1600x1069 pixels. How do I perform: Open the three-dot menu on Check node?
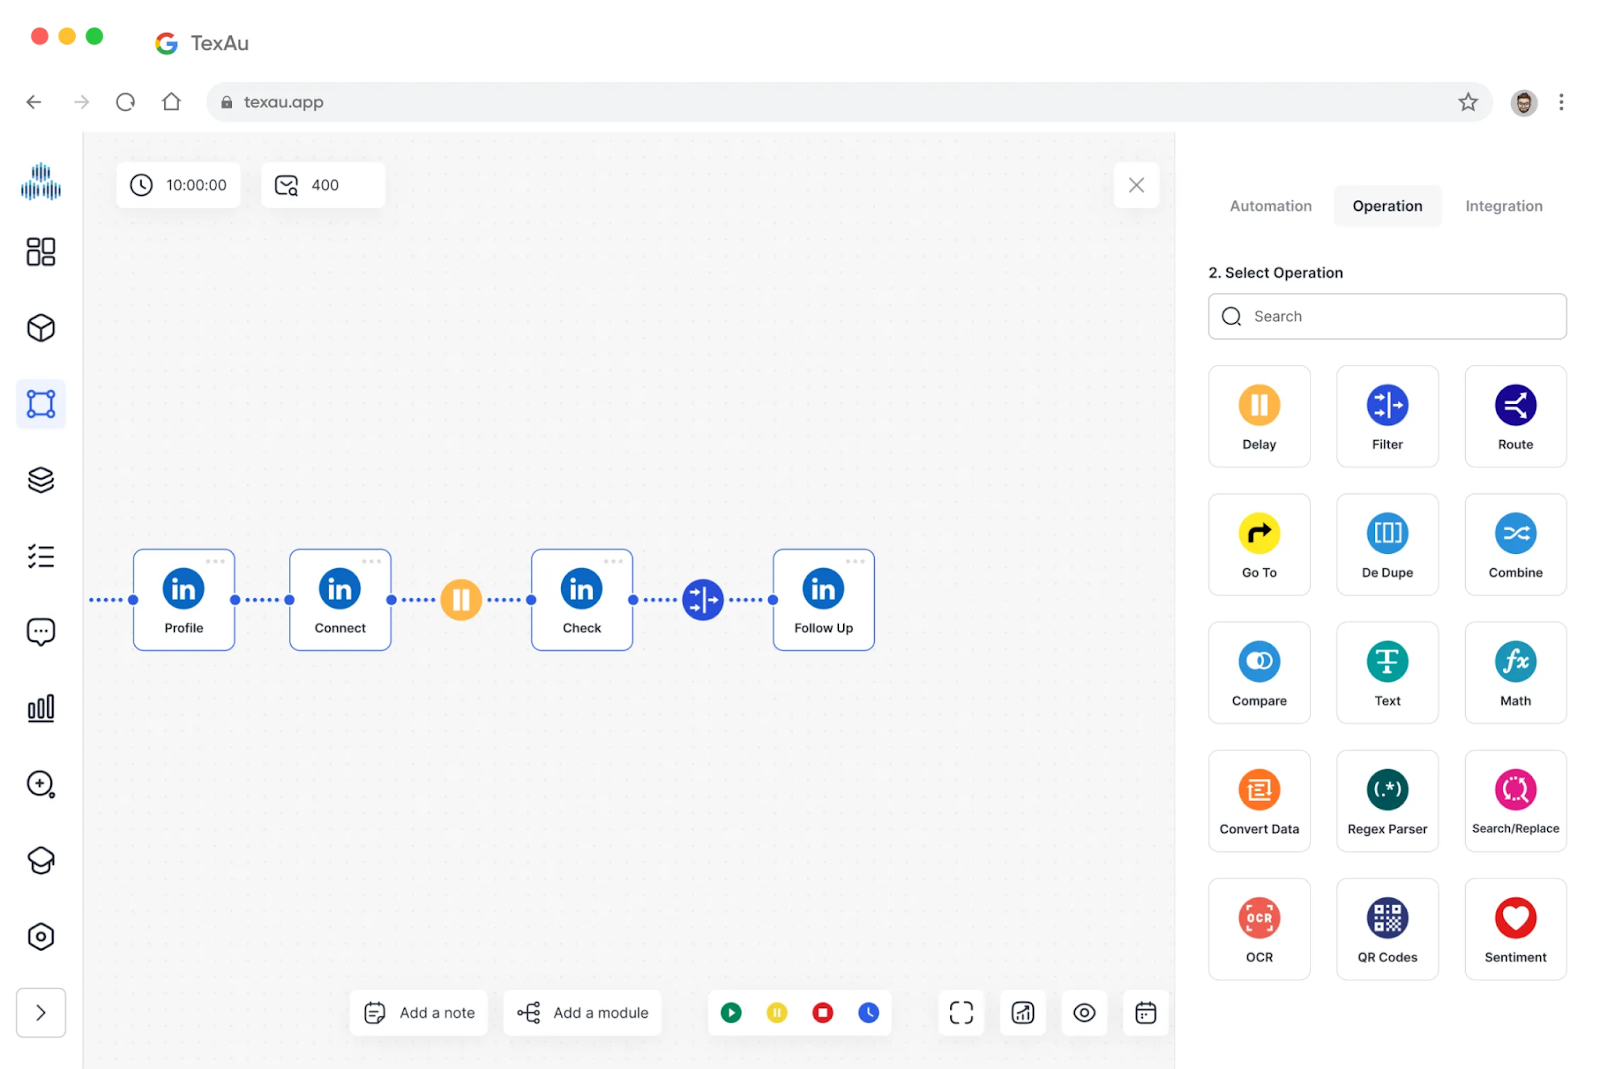tap(613, 561)
